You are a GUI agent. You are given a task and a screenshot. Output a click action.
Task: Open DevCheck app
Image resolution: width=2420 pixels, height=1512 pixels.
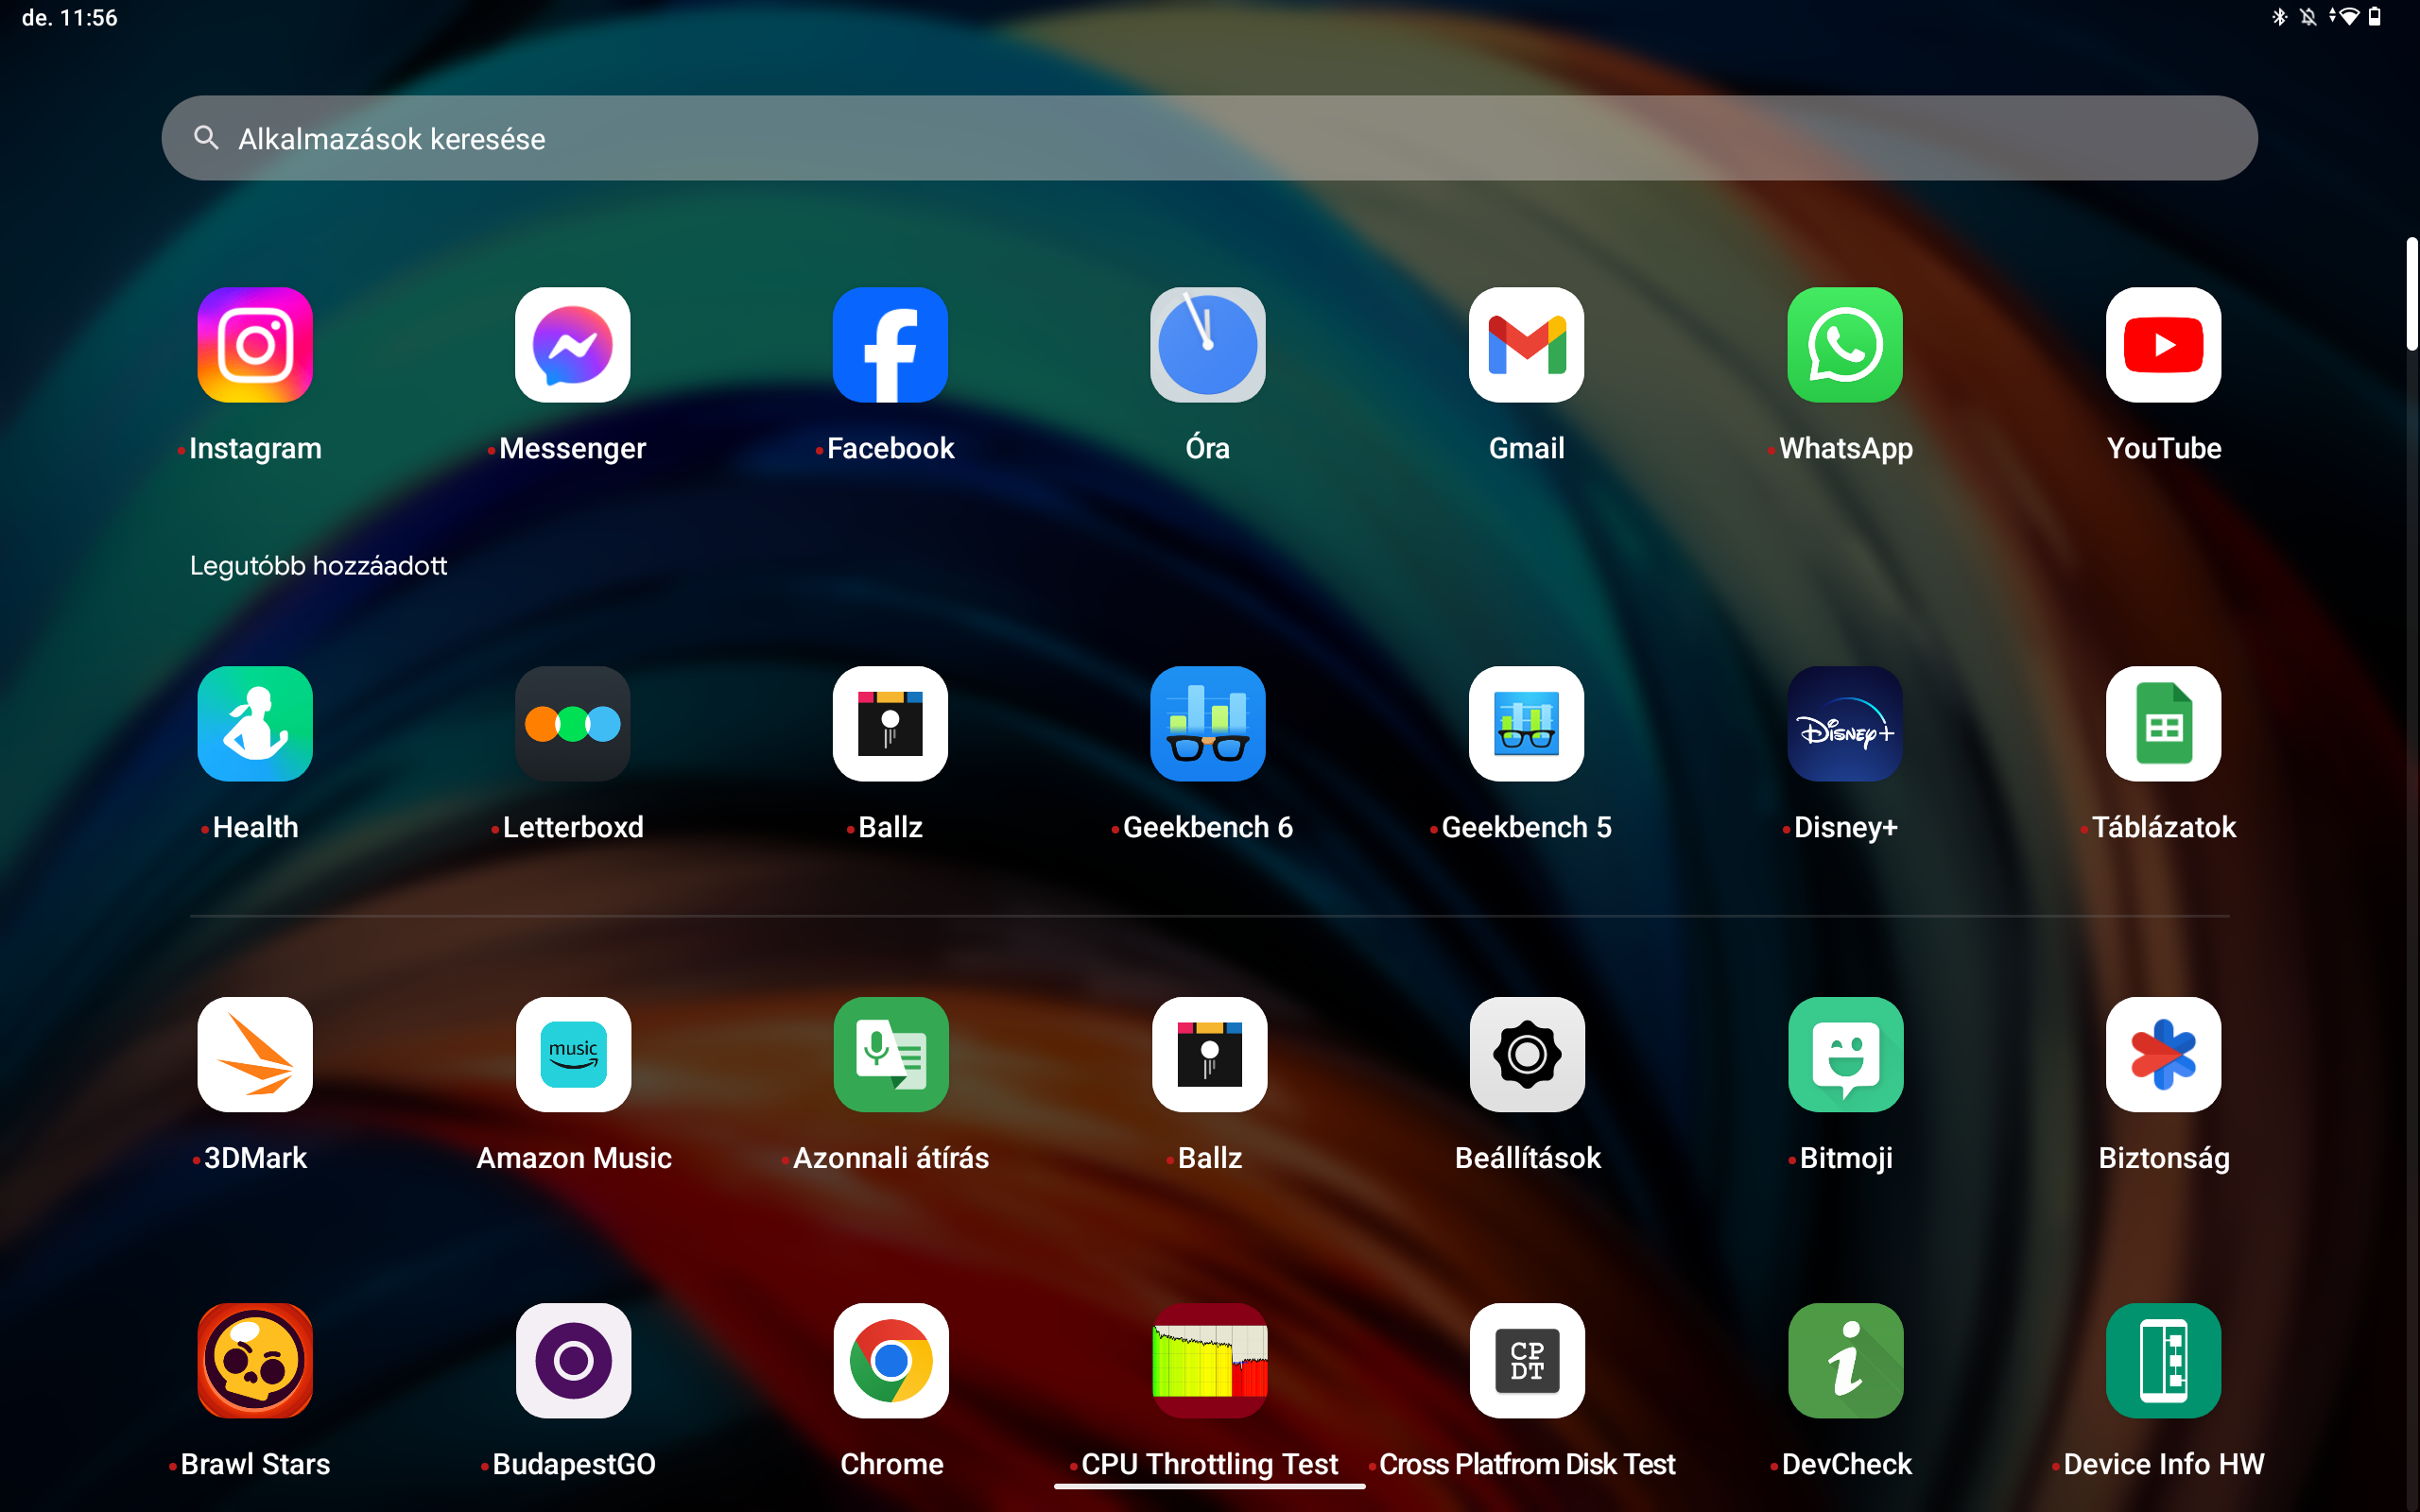coord(1845,1360)
